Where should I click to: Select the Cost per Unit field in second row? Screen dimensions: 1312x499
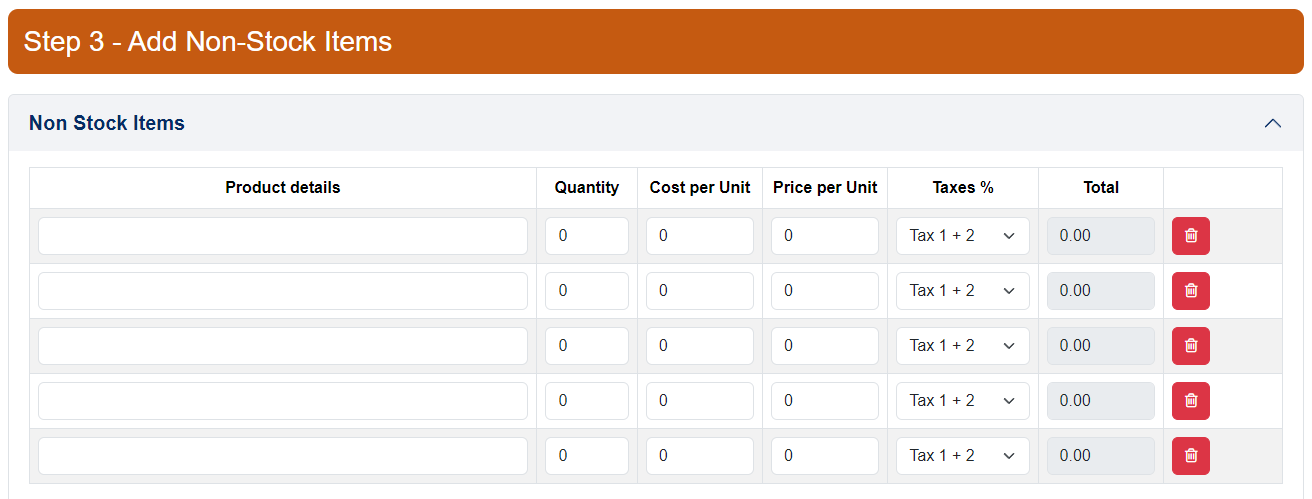click(x=700, y=291)
